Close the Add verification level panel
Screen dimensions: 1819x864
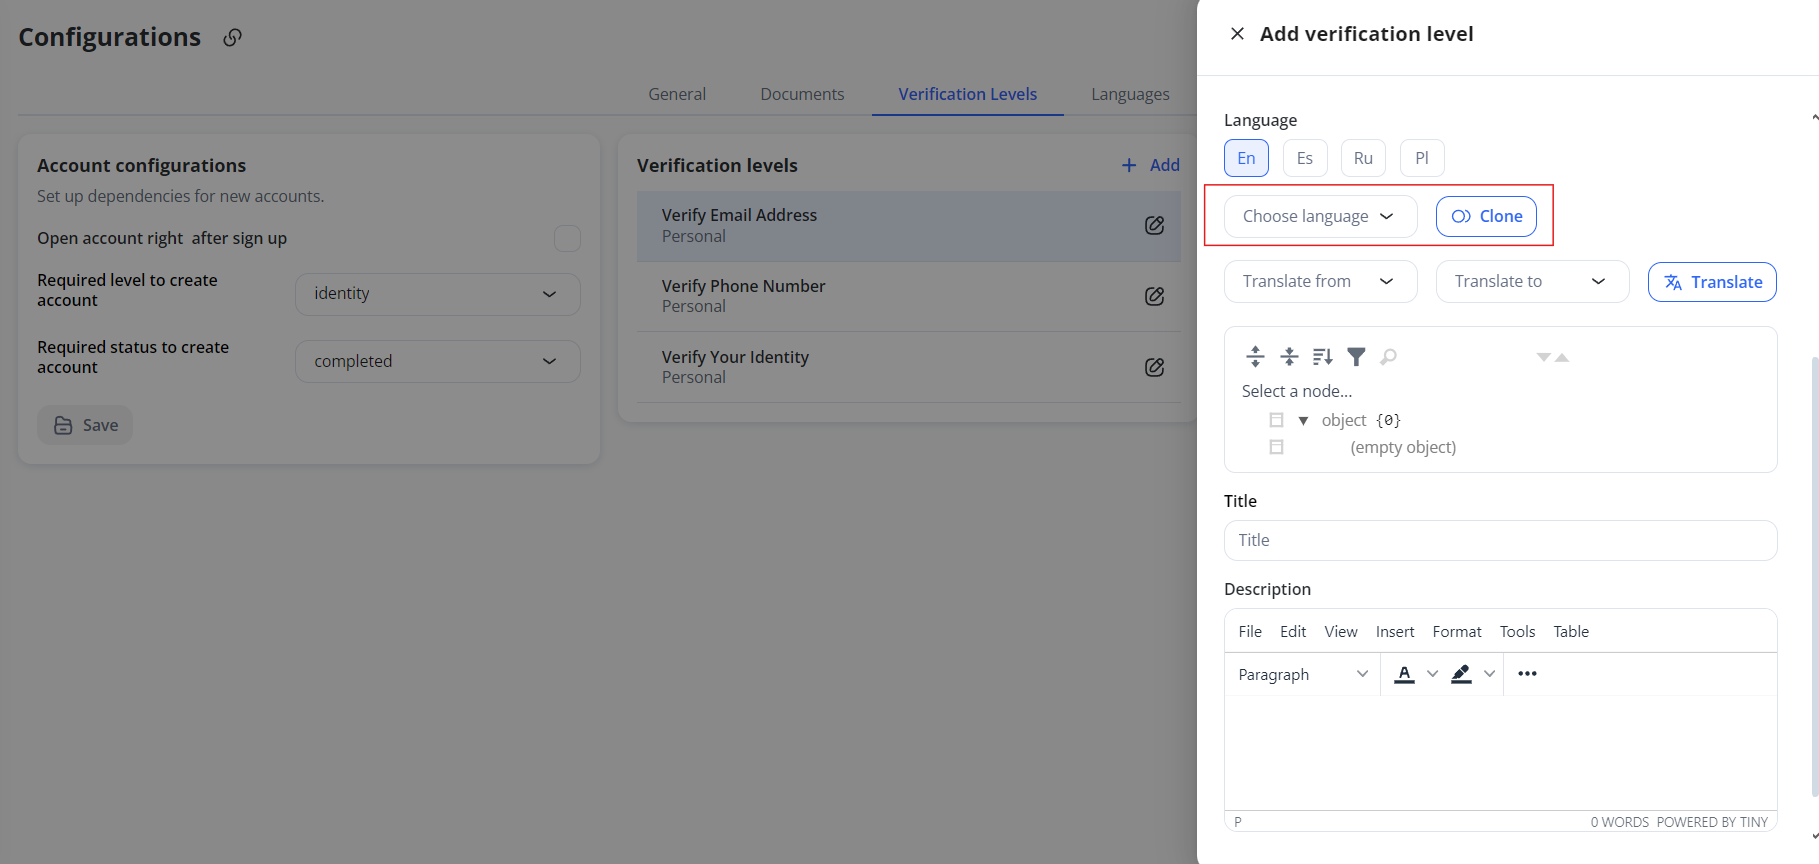tap(1237, 34)
